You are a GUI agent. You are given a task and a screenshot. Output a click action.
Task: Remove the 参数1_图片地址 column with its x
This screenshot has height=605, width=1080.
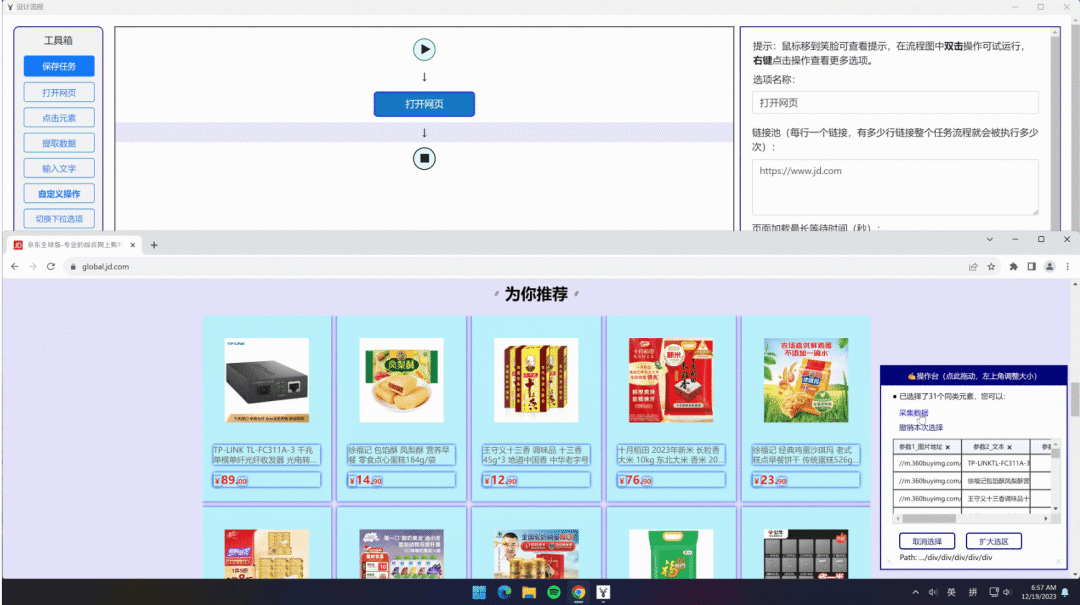[948, 447]
